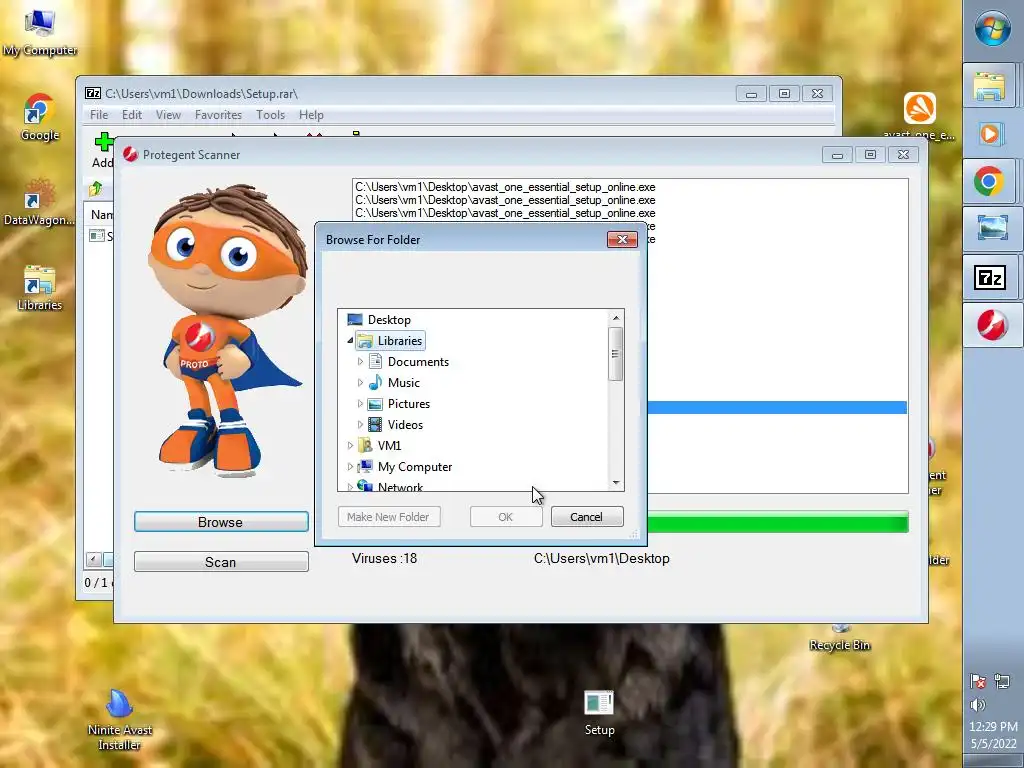Click the Scan button
1024x768 pixels.
coord(221,562)
